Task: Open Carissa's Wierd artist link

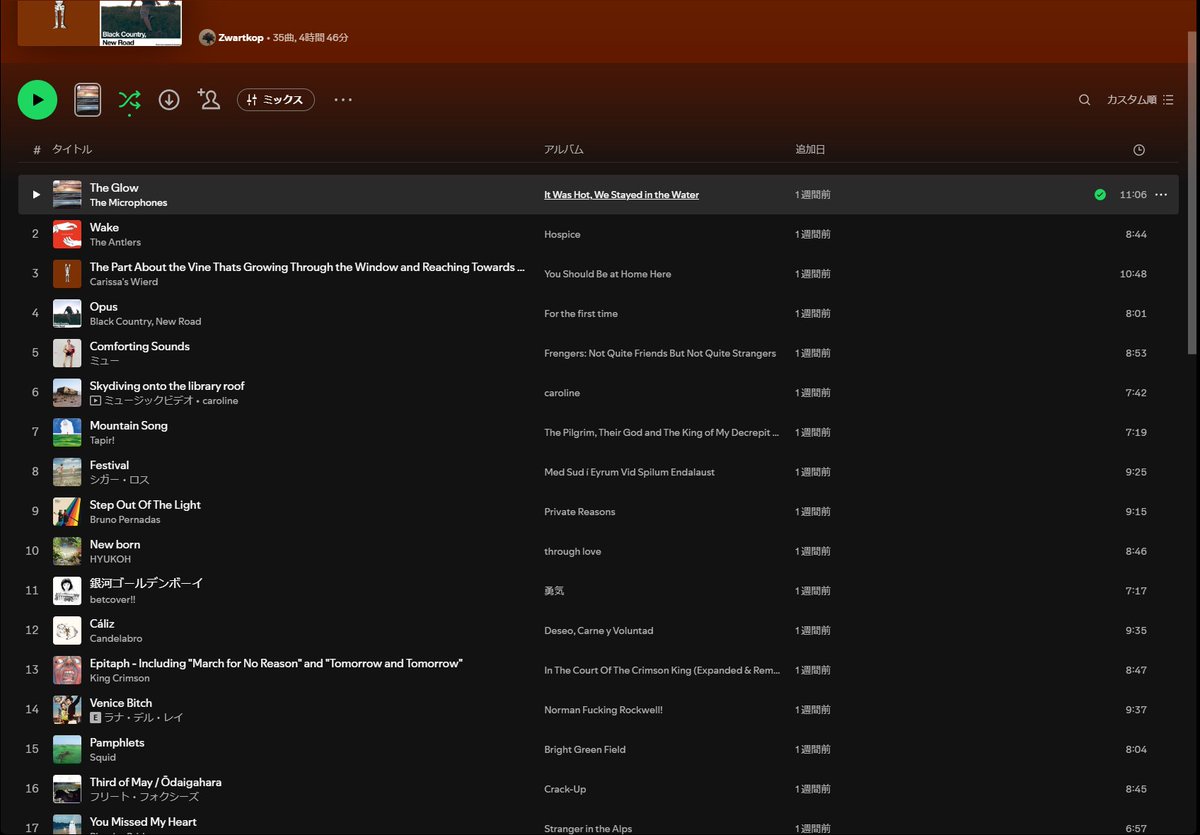Action: click(x=124, y=282)
